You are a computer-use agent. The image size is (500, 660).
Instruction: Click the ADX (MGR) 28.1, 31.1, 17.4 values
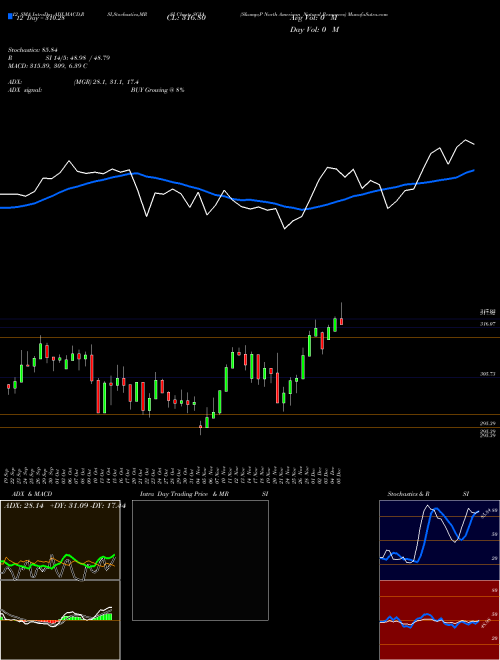[x=106, y=82]
